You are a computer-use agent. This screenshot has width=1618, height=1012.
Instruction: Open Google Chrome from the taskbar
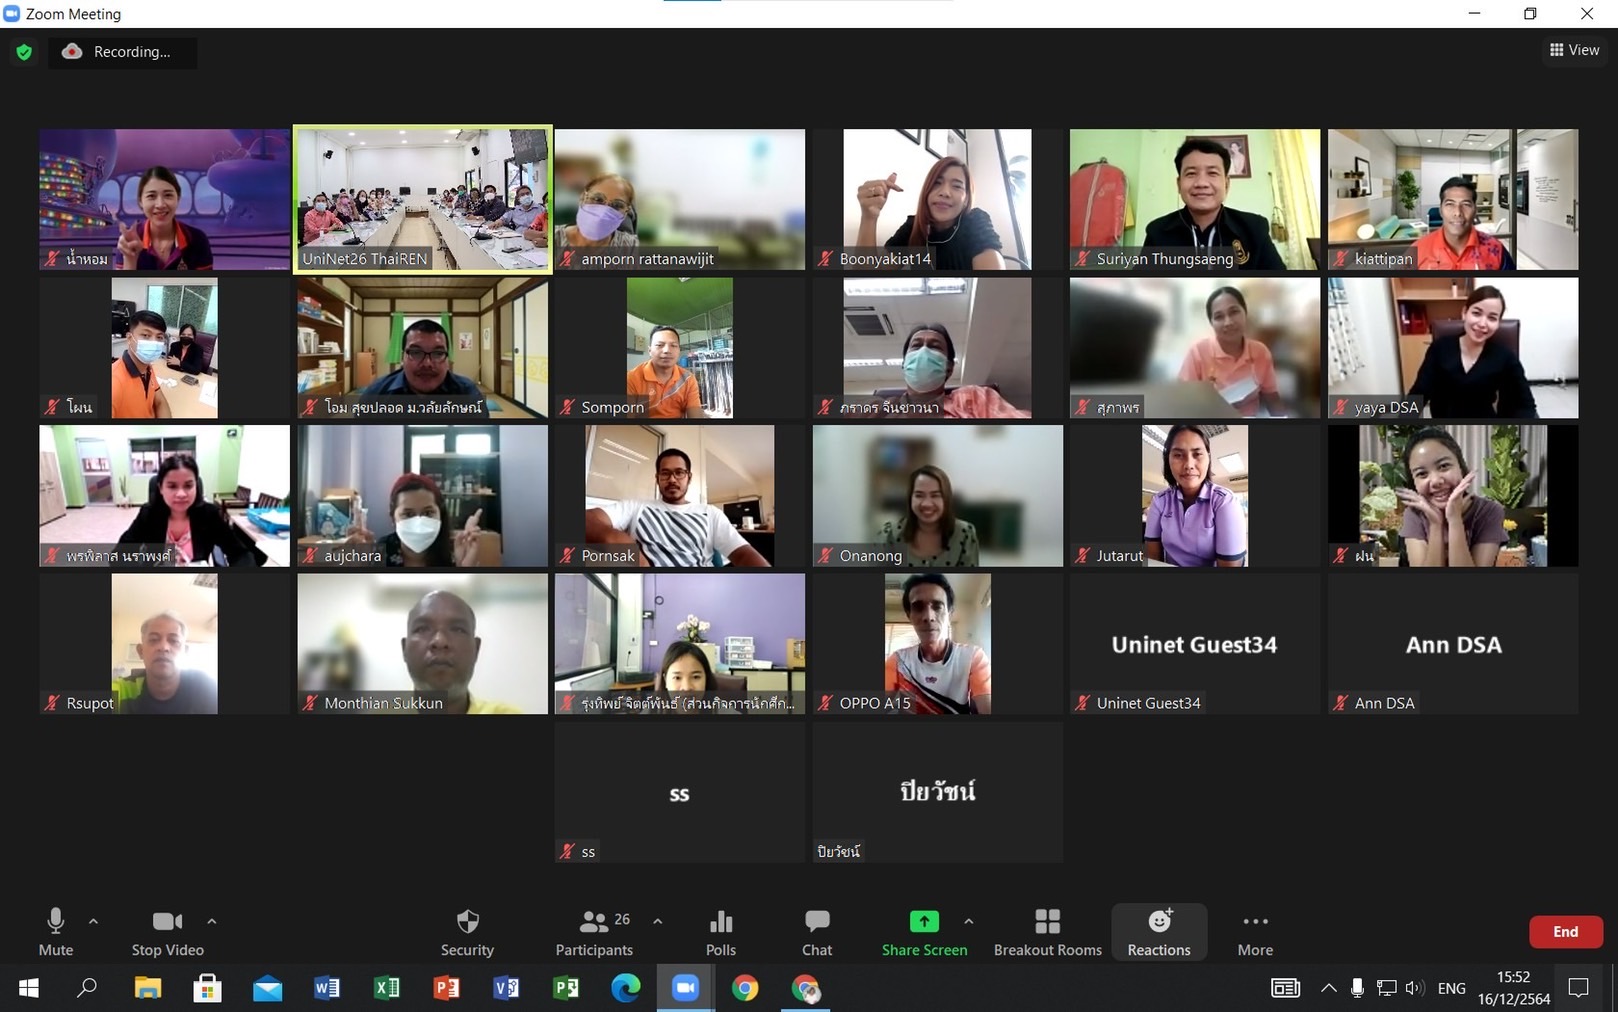coord(745,988)
